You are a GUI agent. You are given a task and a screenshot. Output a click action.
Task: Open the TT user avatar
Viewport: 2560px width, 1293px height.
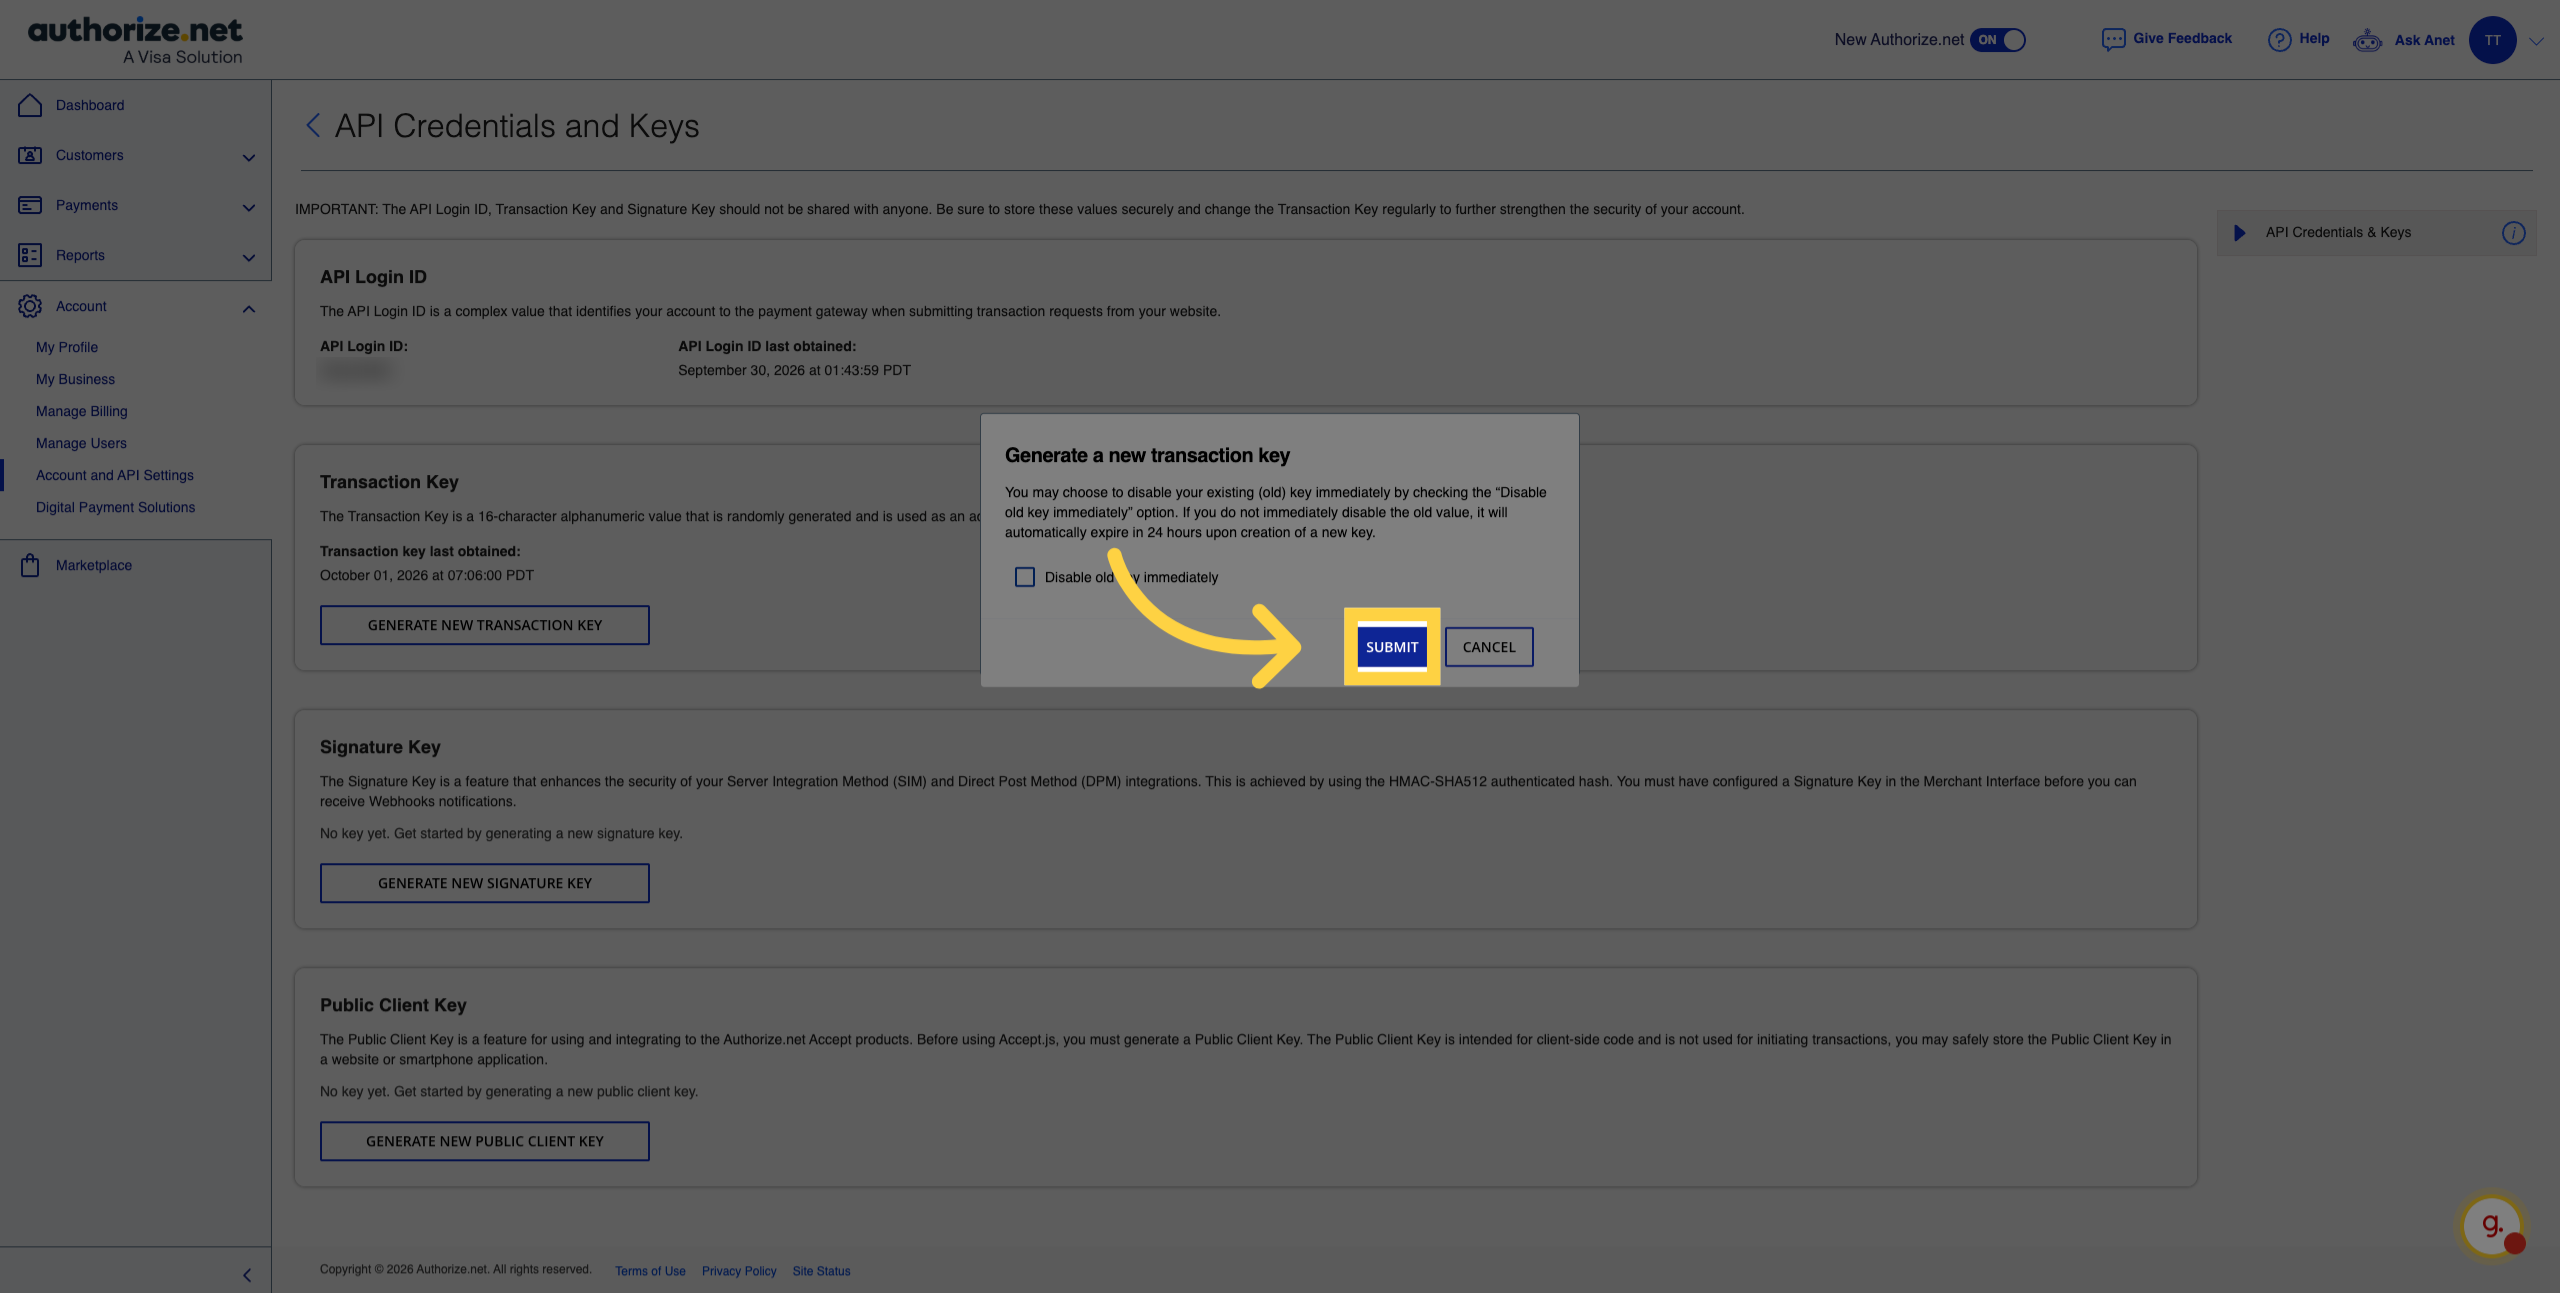[2492, 40]
